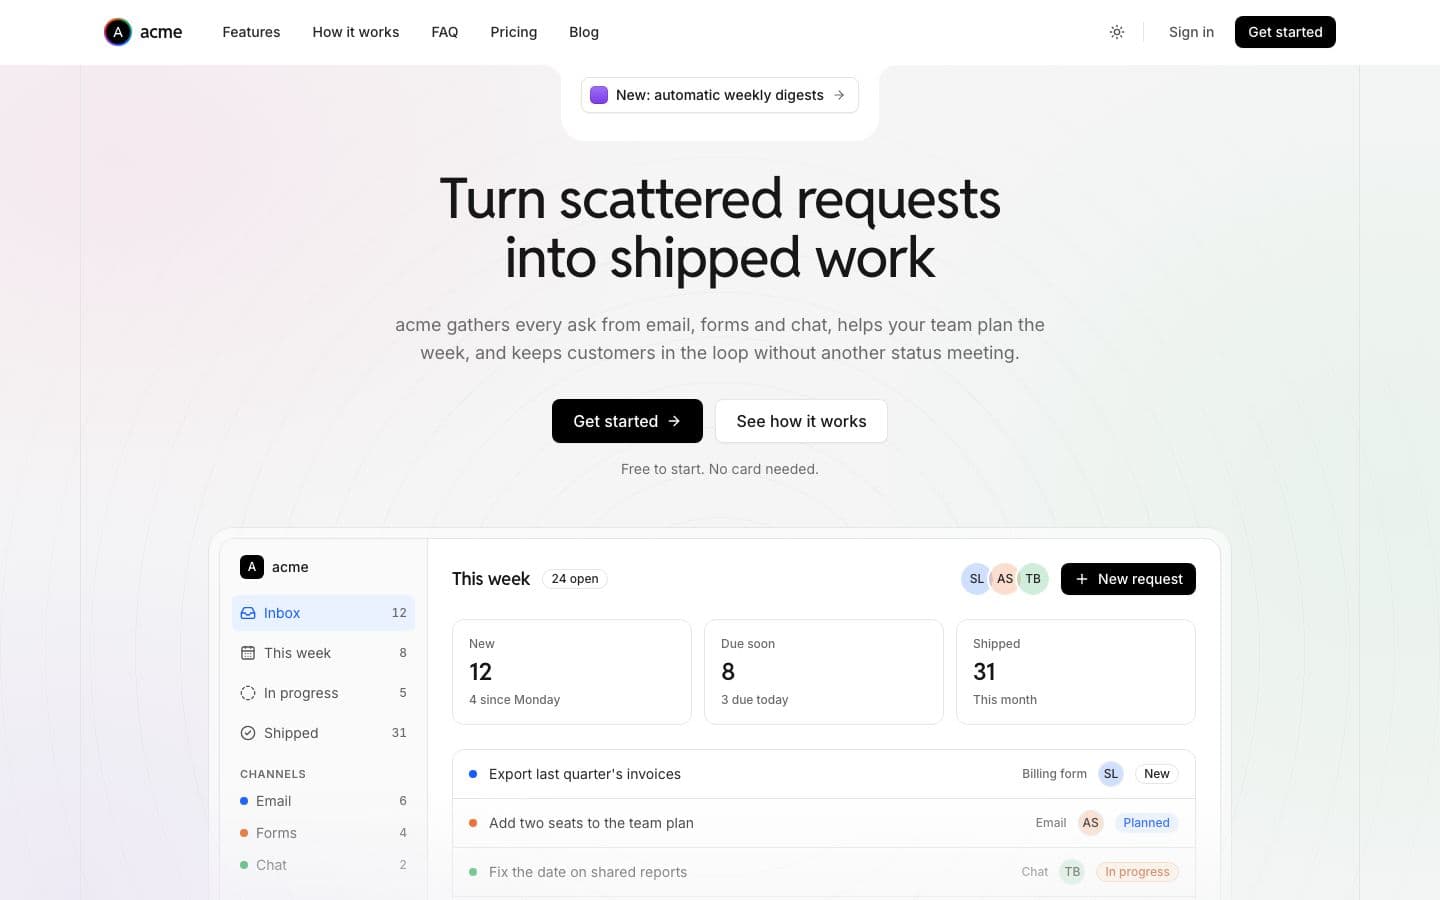Click the acme workspace icon in the sidebar
The height and width of the screenshot is (900, 1440).
click(x=252, y=567)
